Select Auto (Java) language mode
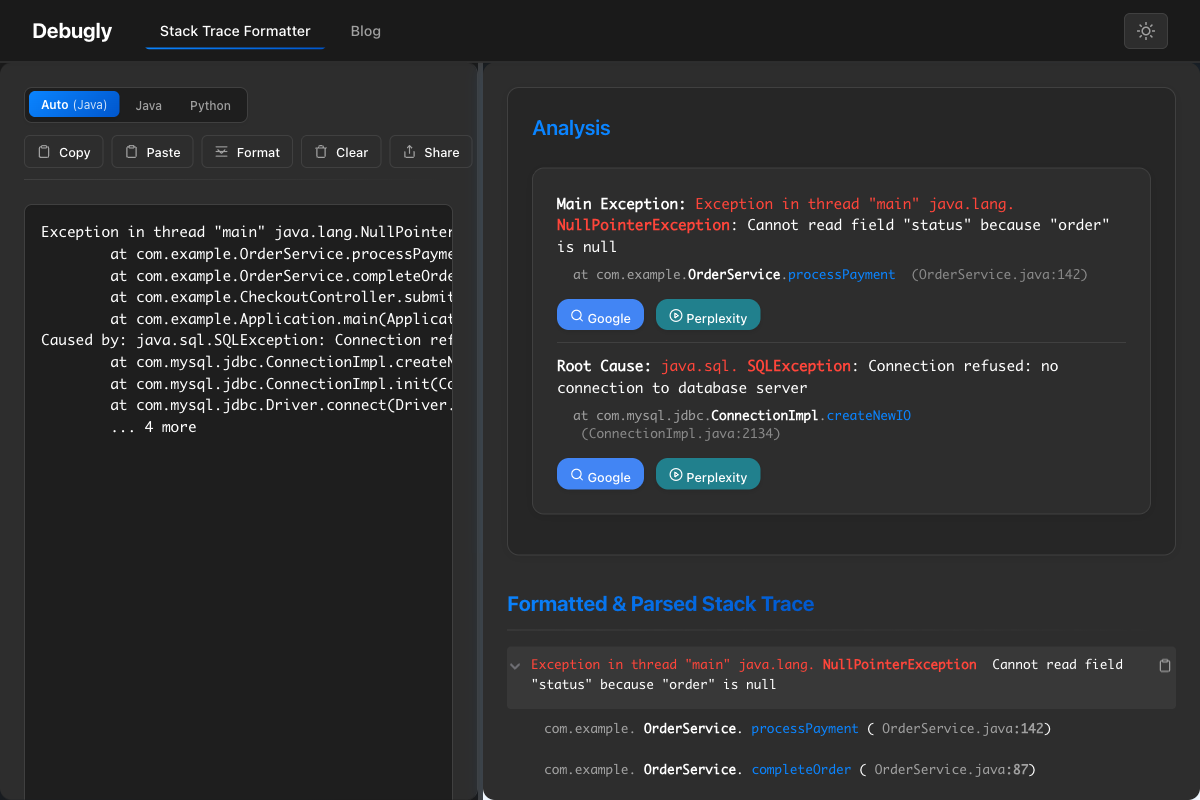This screenshot has width=1200, height=800. coord(74,105)
